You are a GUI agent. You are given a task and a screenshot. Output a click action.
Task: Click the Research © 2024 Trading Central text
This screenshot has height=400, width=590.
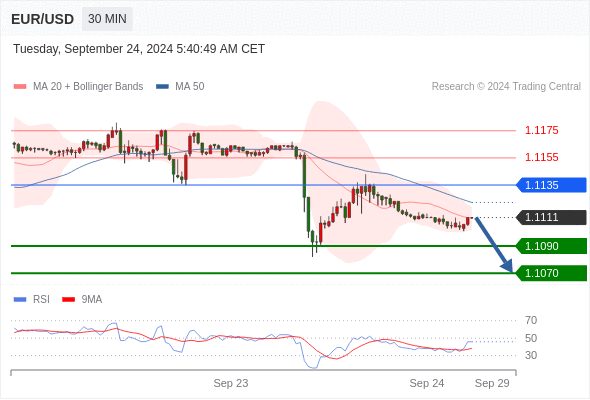coord(506,87)
